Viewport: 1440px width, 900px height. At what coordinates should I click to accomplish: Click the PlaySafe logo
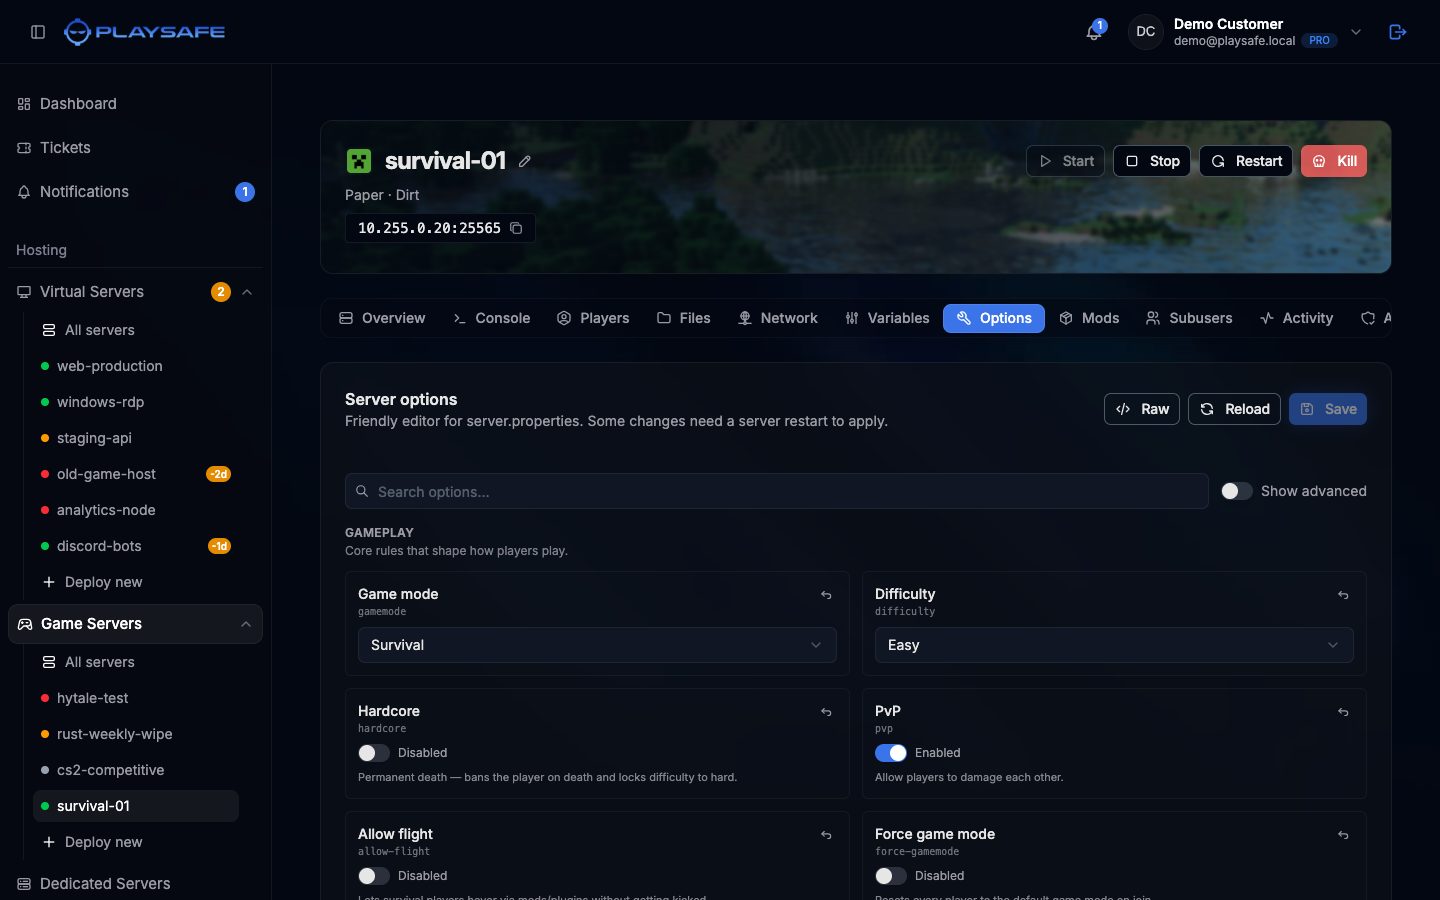tap(144, 32)
